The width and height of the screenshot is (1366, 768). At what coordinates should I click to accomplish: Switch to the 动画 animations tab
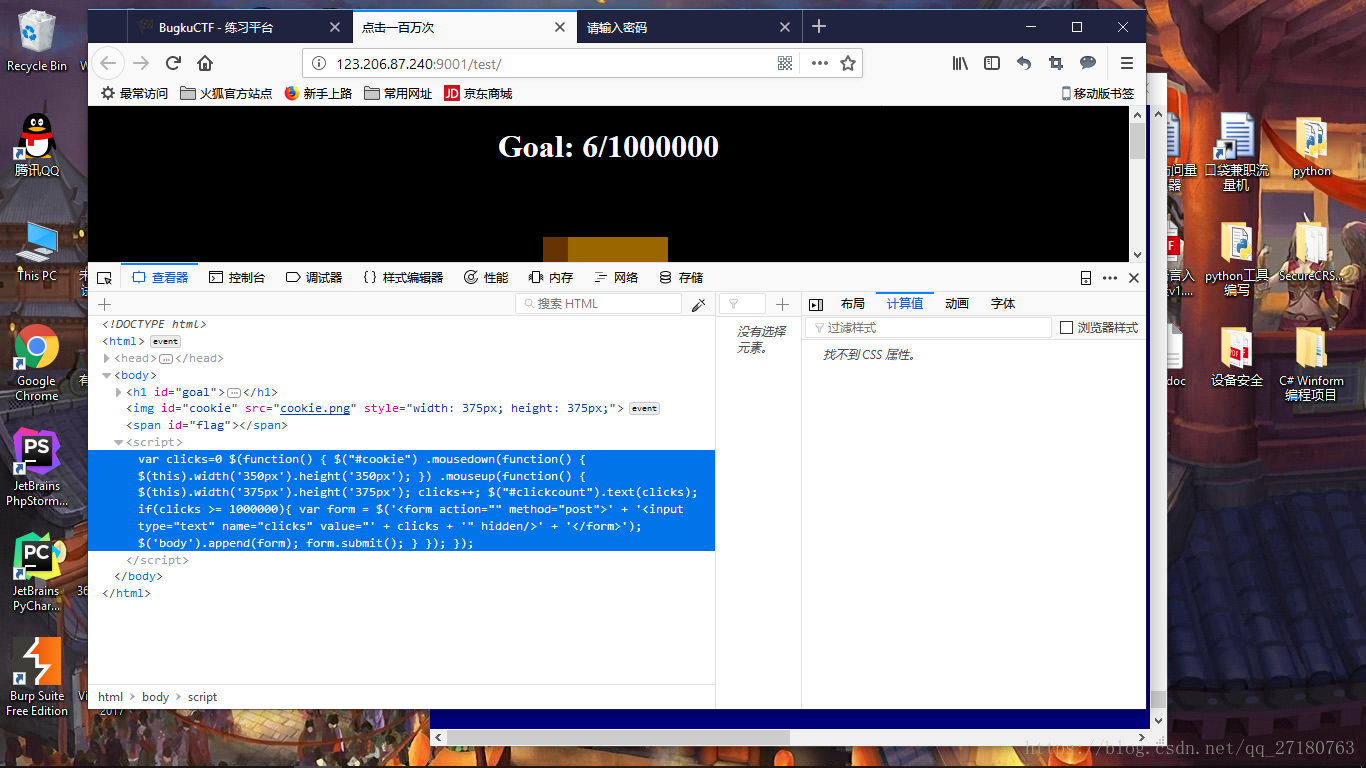[957, 304]
